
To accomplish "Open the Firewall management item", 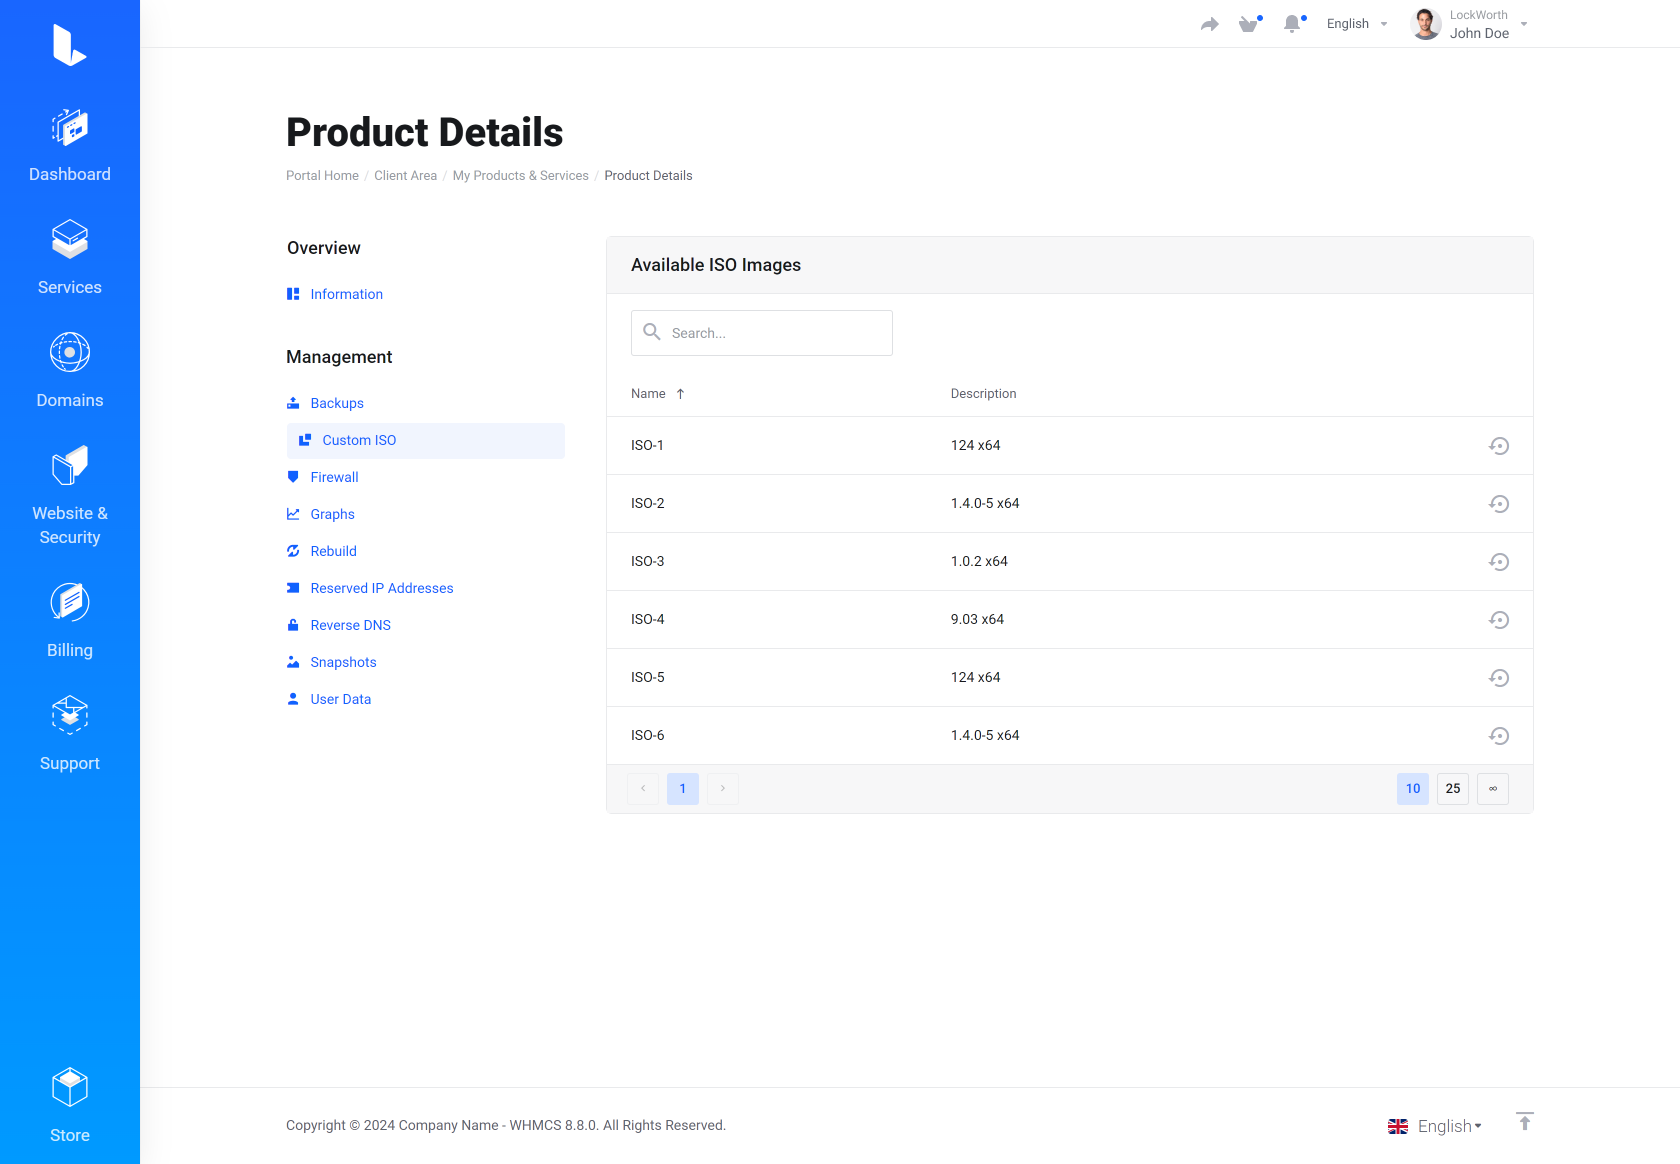I will click(x=334, y=477).
